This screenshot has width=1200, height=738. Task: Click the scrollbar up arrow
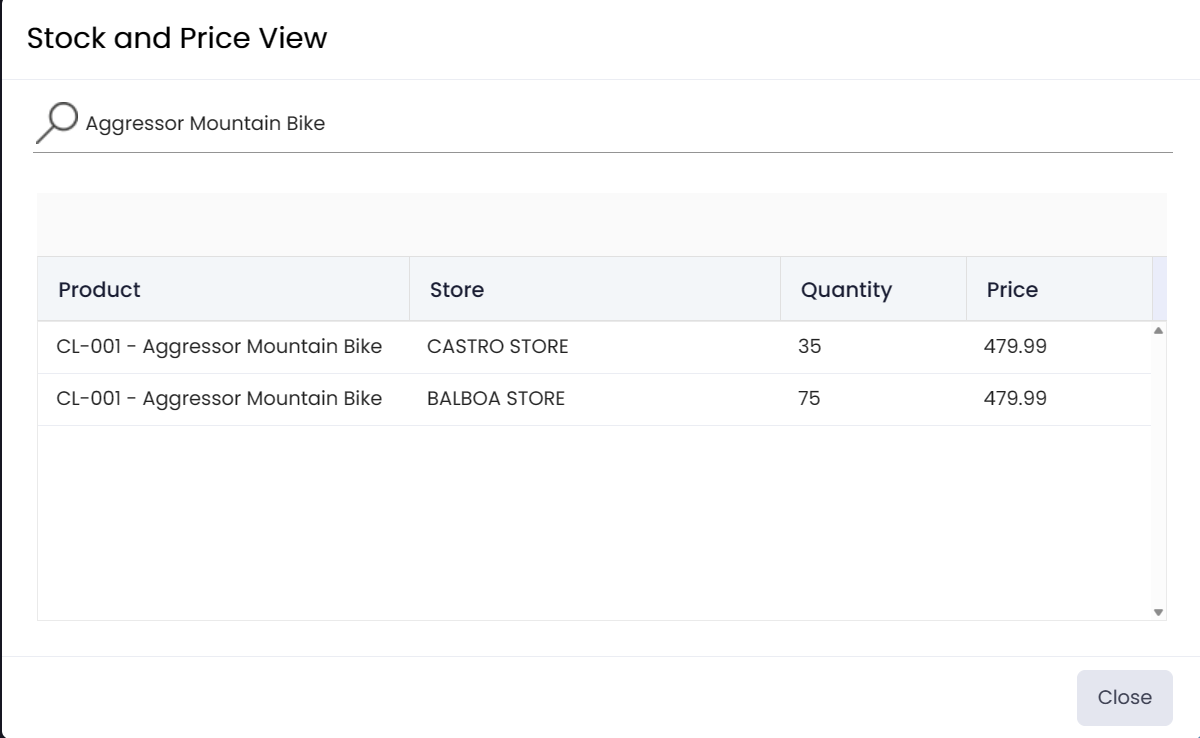click(x=1158, y=330)
